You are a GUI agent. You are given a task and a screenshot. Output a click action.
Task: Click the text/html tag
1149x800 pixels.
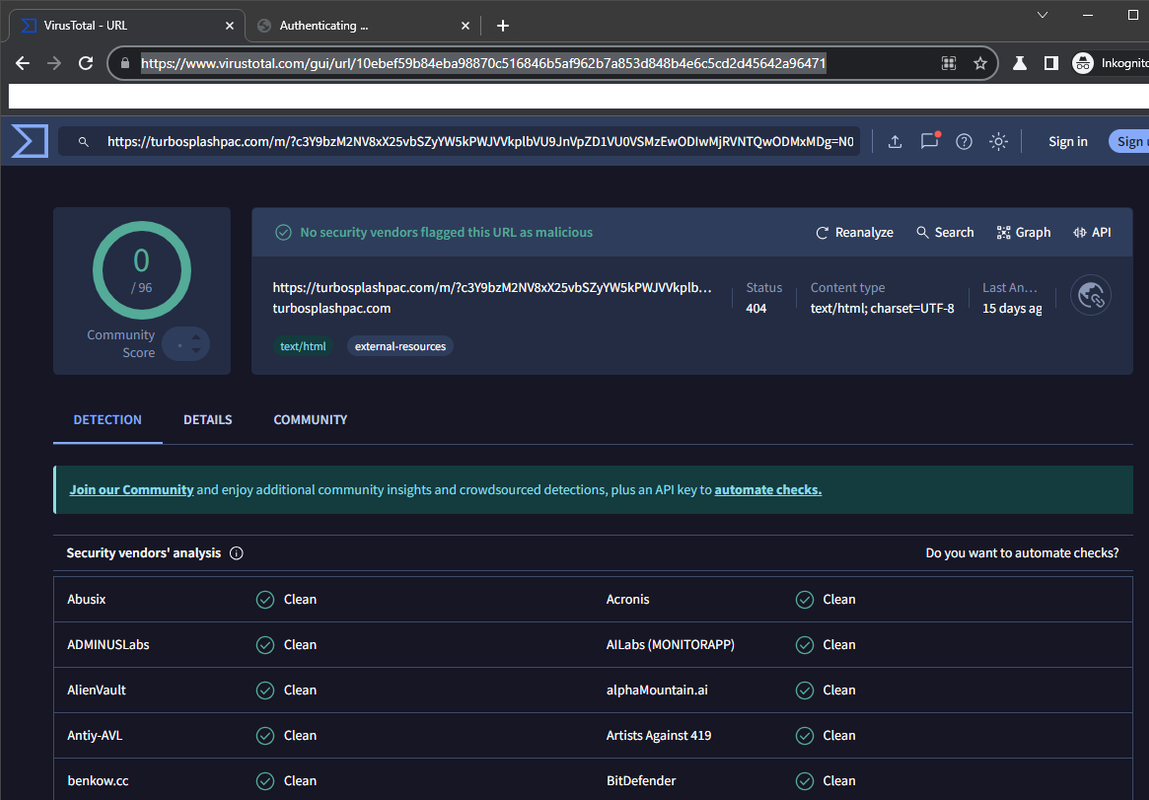(x=303, y=347)
